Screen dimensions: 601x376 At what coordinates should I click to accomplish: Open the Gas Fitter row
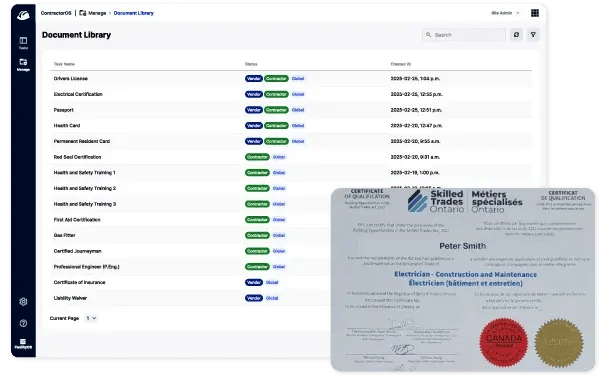(x=190, y=235)
